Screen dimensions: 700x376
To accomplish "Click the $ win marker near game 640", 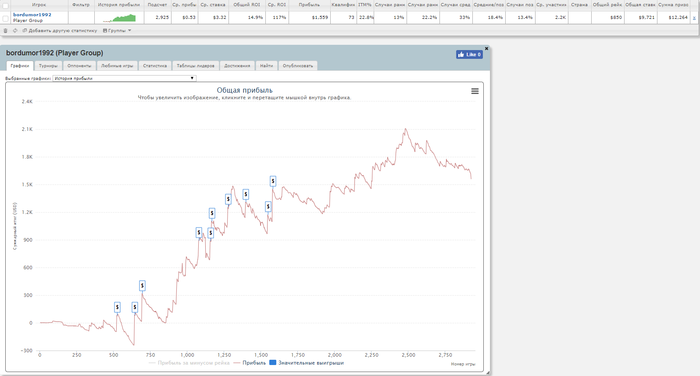I will point(135,307).
